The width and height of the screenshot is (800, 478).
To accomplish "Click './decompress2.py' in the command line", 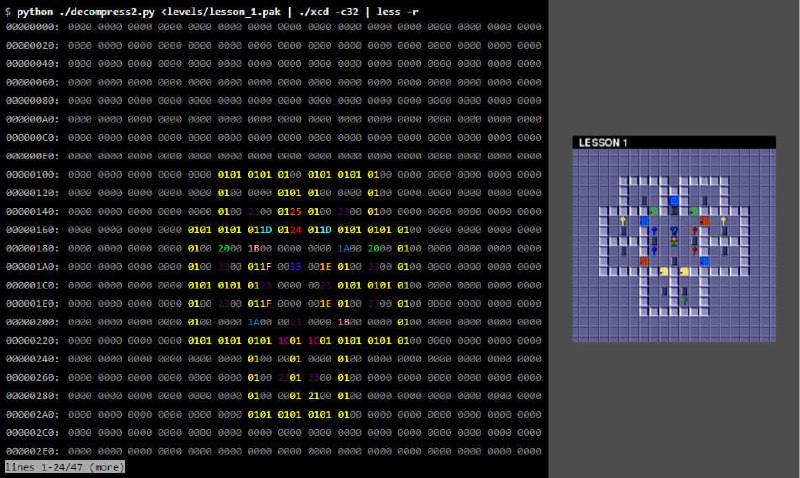I will (107, 12).
